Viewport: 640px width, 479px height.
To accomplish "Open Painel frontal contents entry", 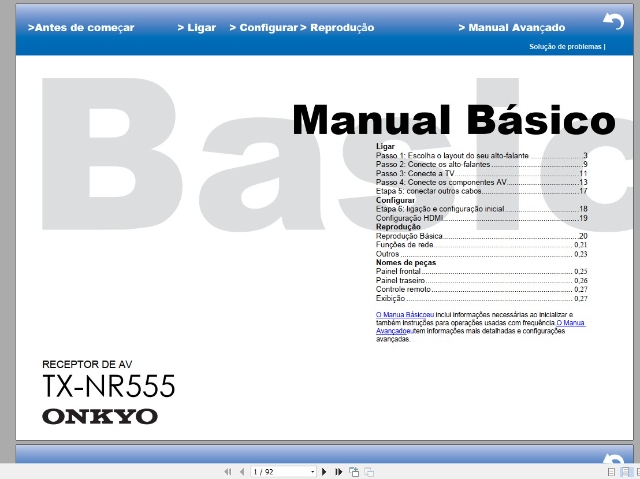I will (x=482, y=271).
